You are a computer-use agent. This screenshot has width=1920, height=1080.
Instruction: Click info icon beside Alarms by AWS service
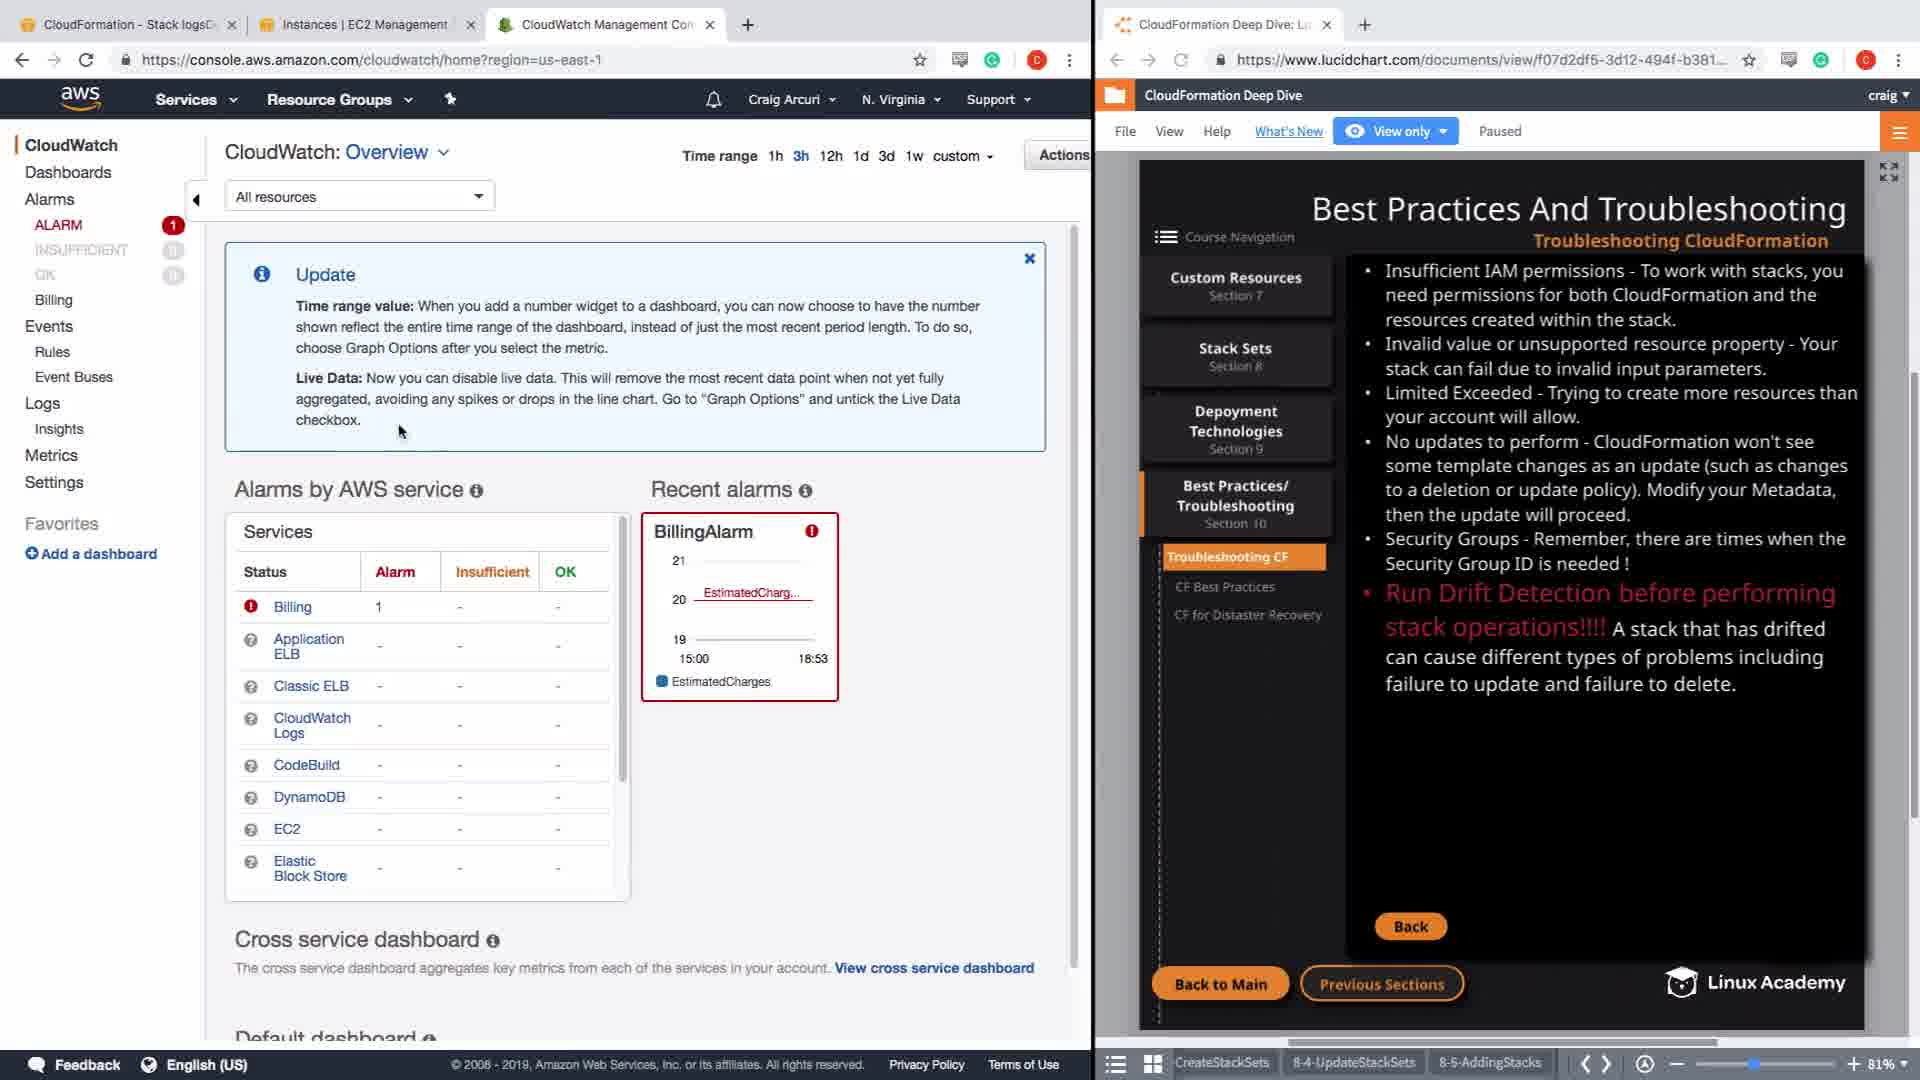tap(476, 491)
